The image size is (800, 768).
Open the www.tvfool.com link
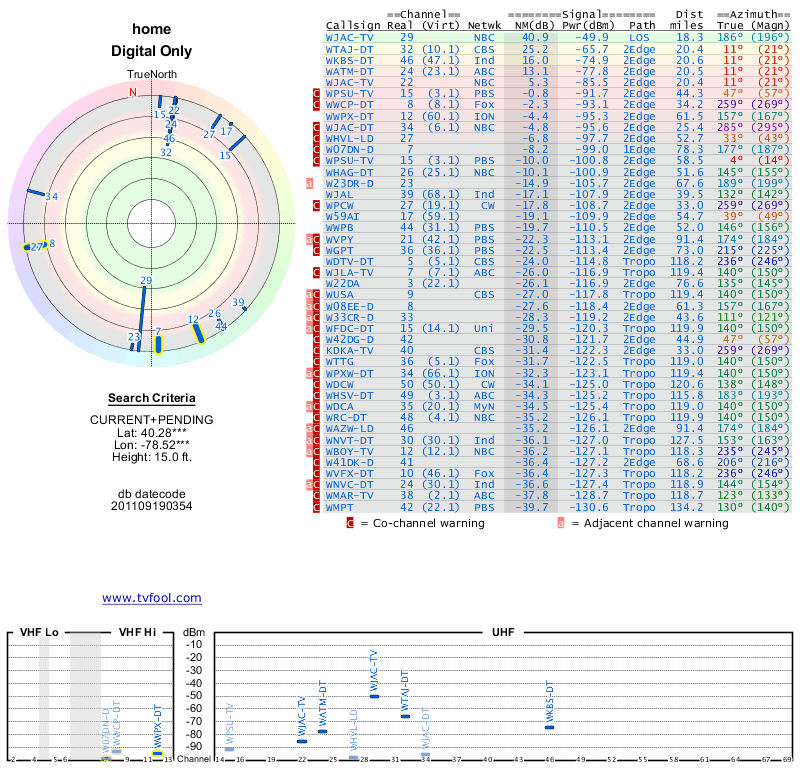pos(152,598)
